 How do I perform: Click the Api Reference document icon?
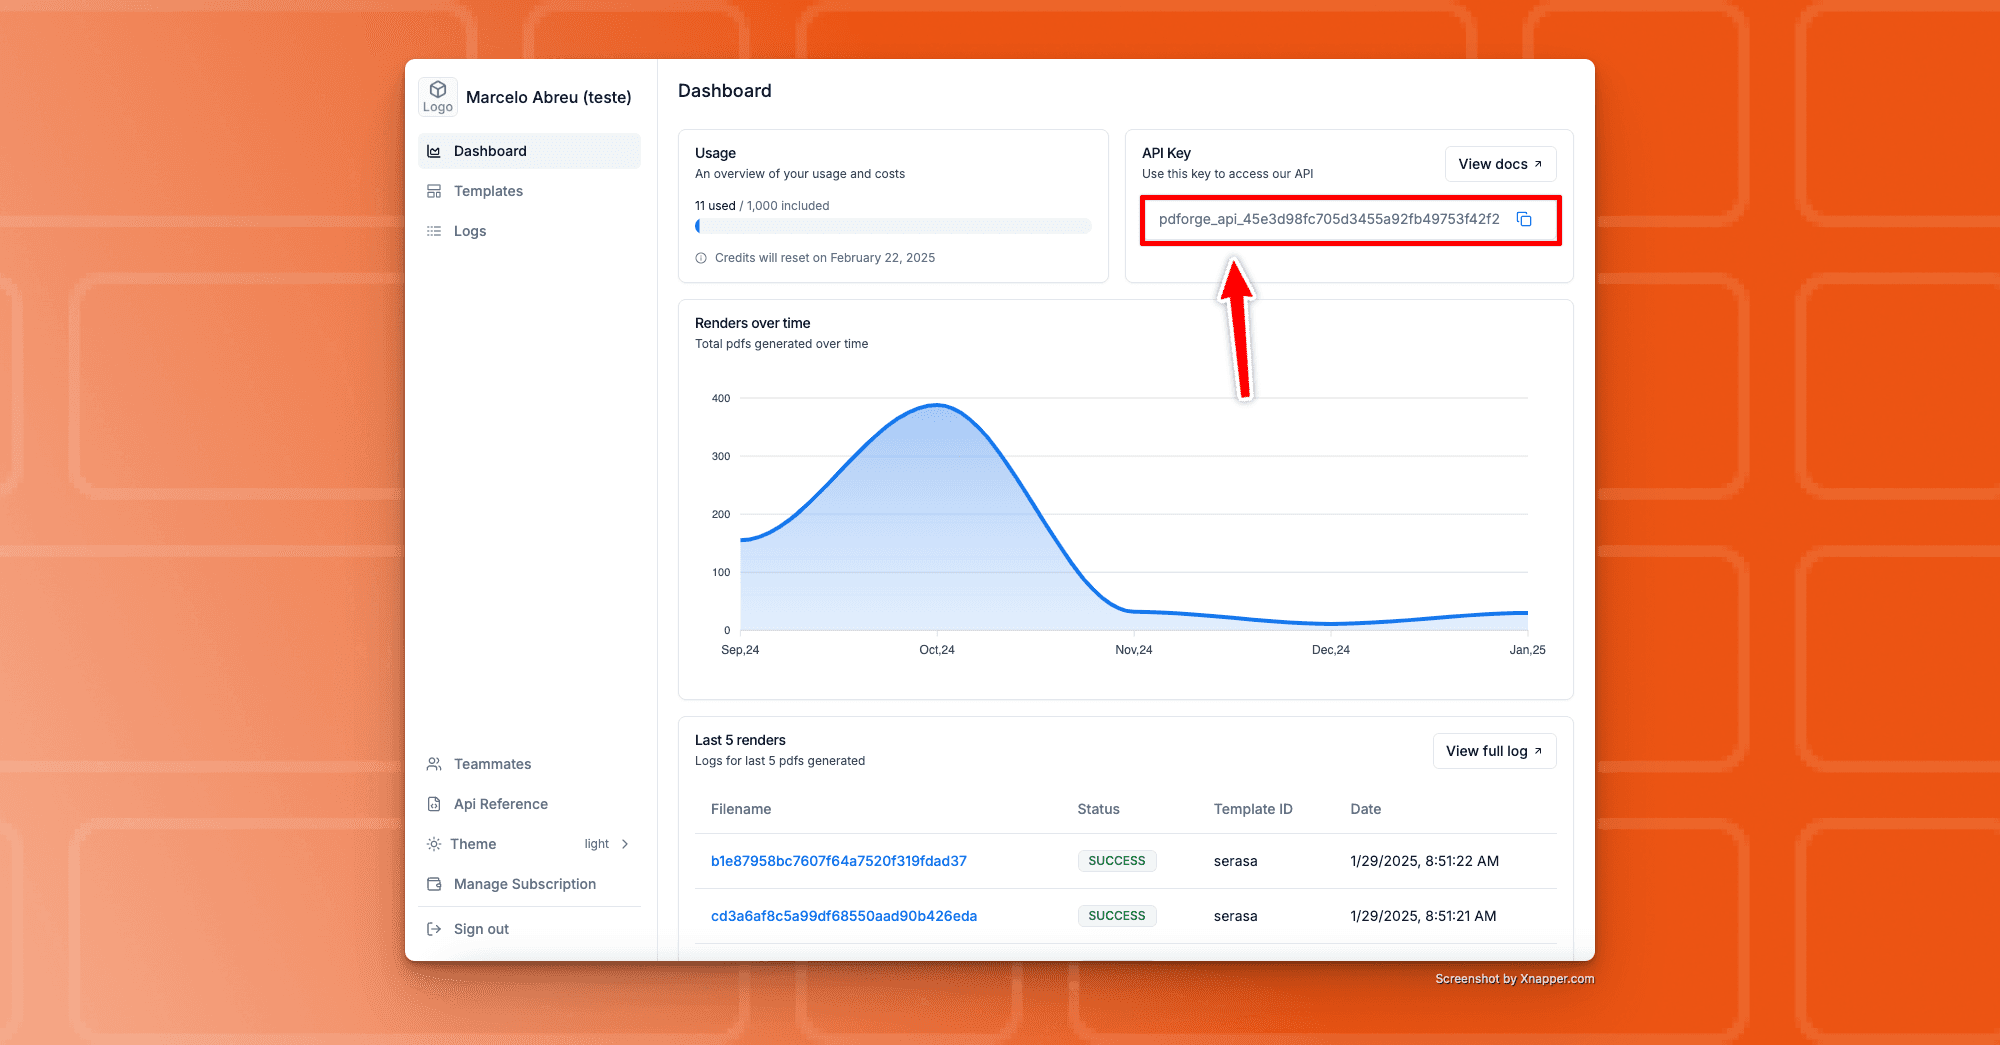click(x=434, y=803)
